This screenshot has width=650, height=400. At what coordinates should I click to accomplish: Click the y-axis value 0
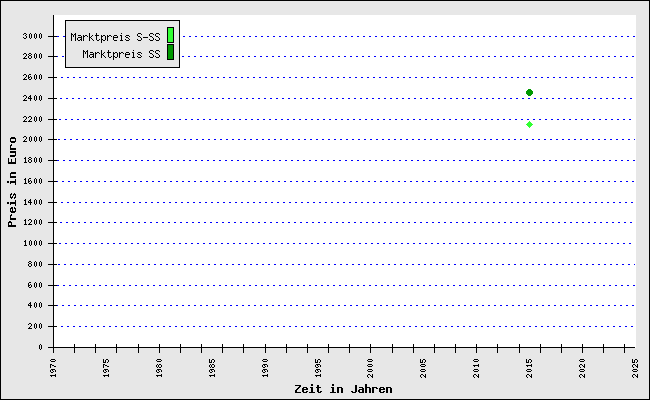point(40,347)
